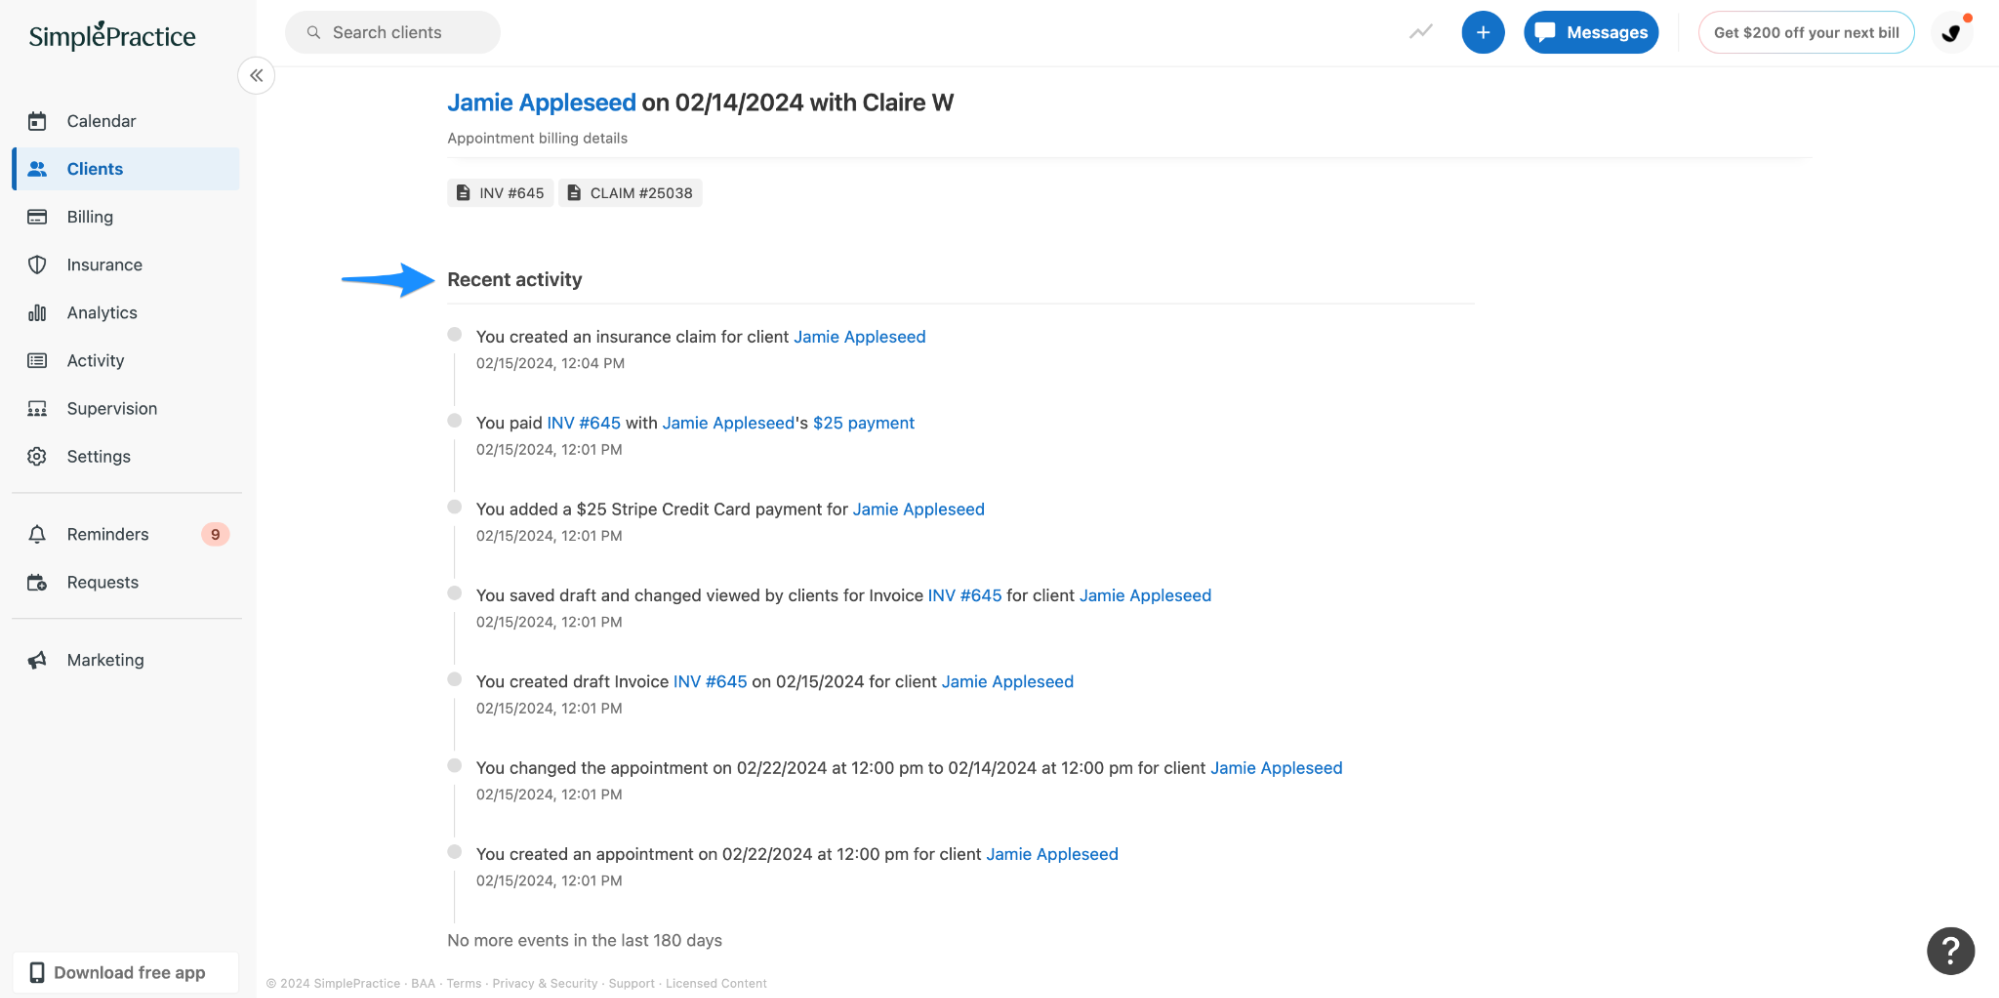Viewport: 1999px width, 998px height.
Task: Open Settings from the sidebar
Action: pyautogui.click(x=98, y=456)
